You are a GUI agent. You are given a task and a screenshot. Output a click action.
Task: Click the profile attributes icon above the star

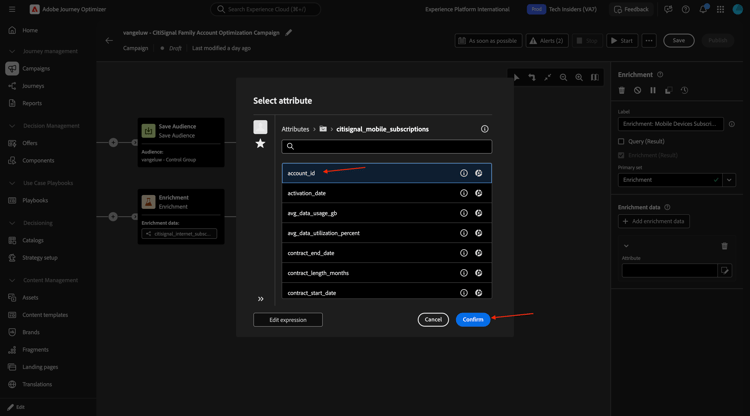pos(260,127)
